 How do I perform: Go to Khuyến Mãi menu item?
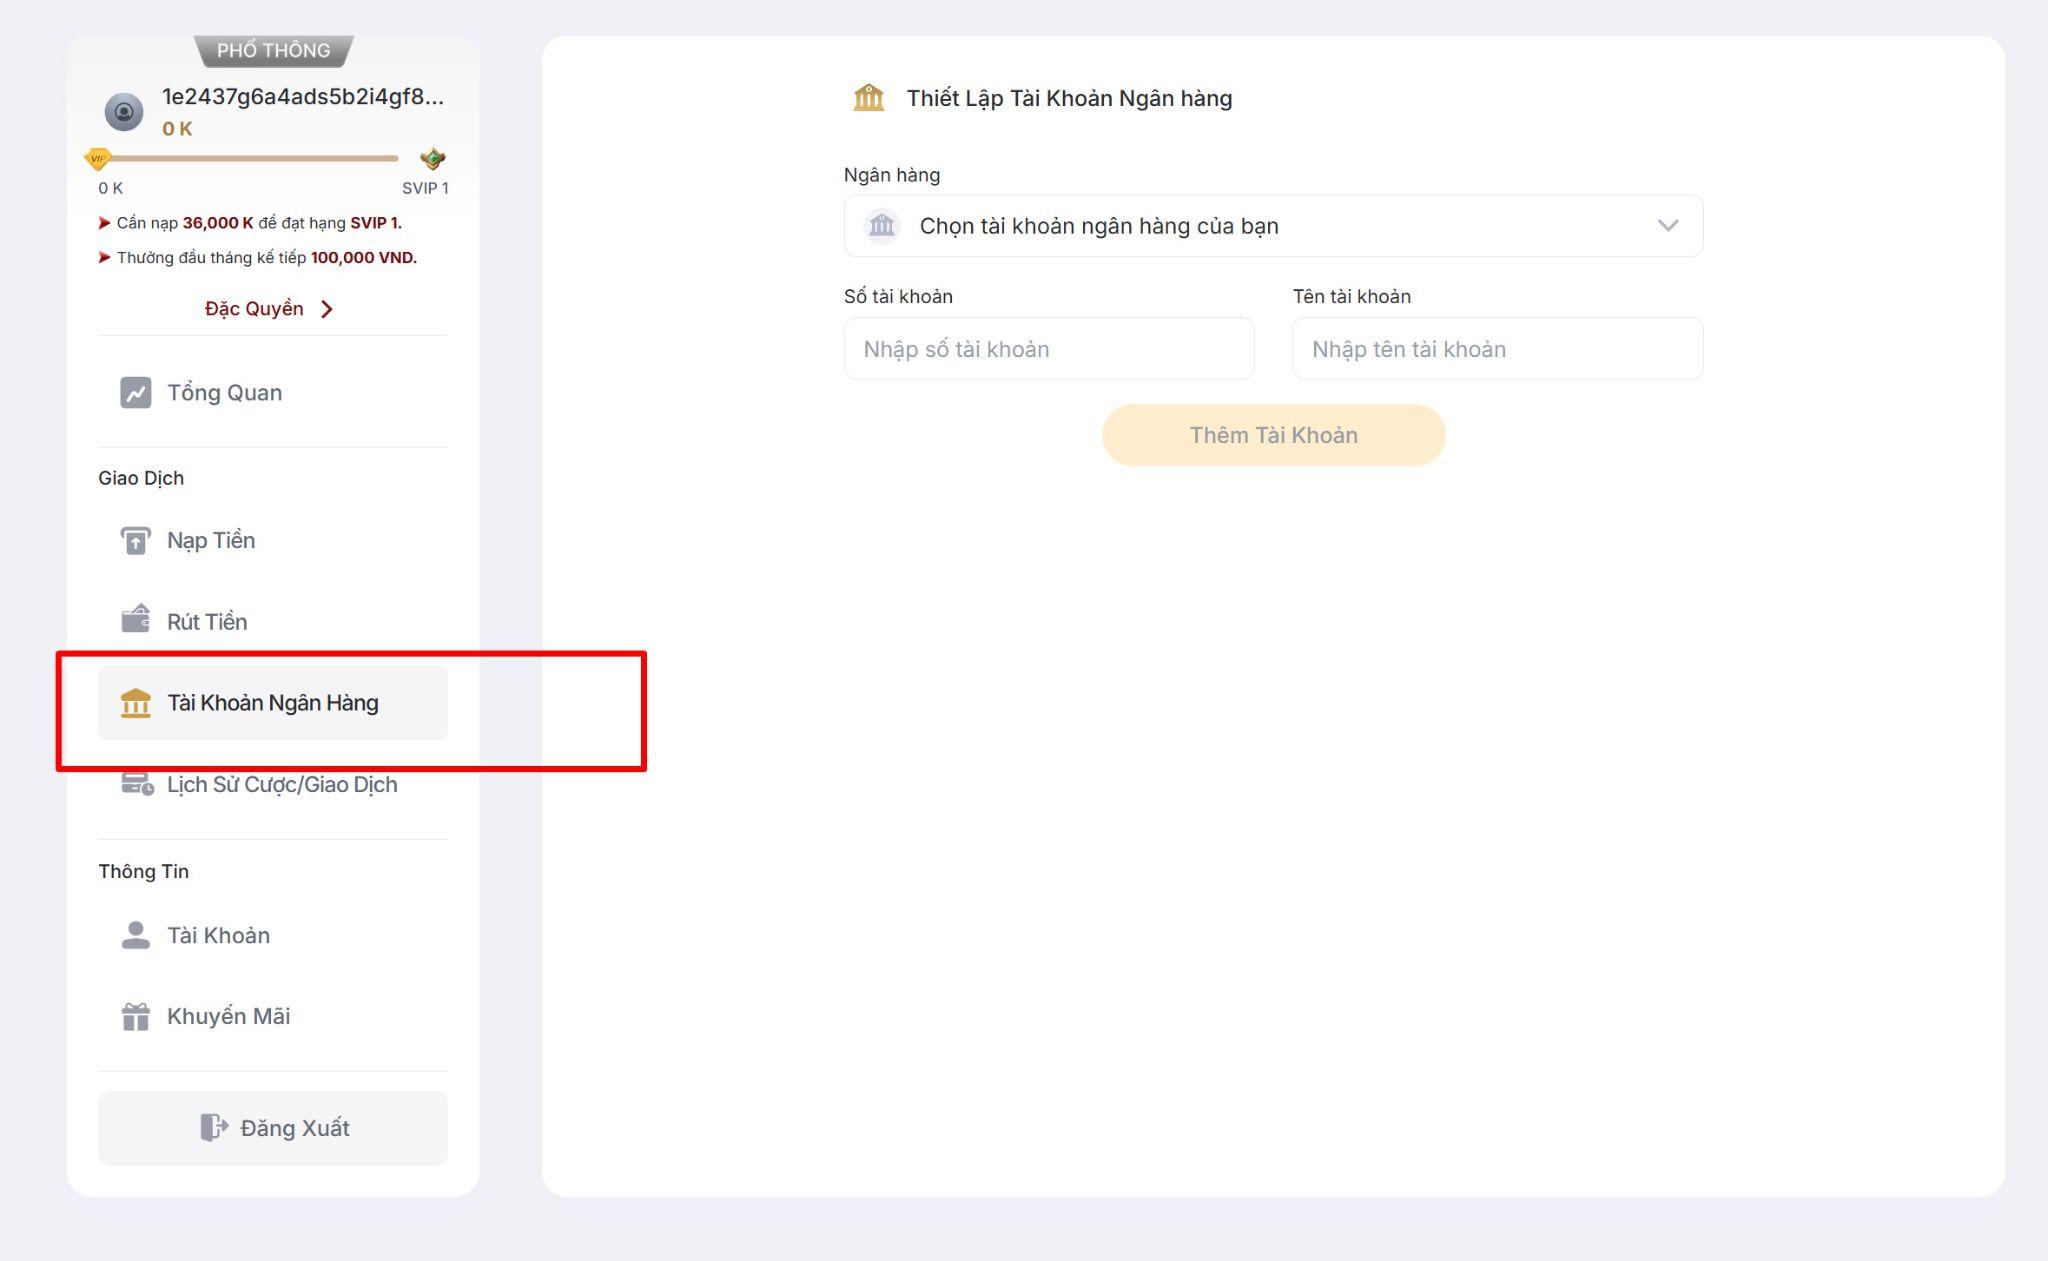pos(228,1016)
